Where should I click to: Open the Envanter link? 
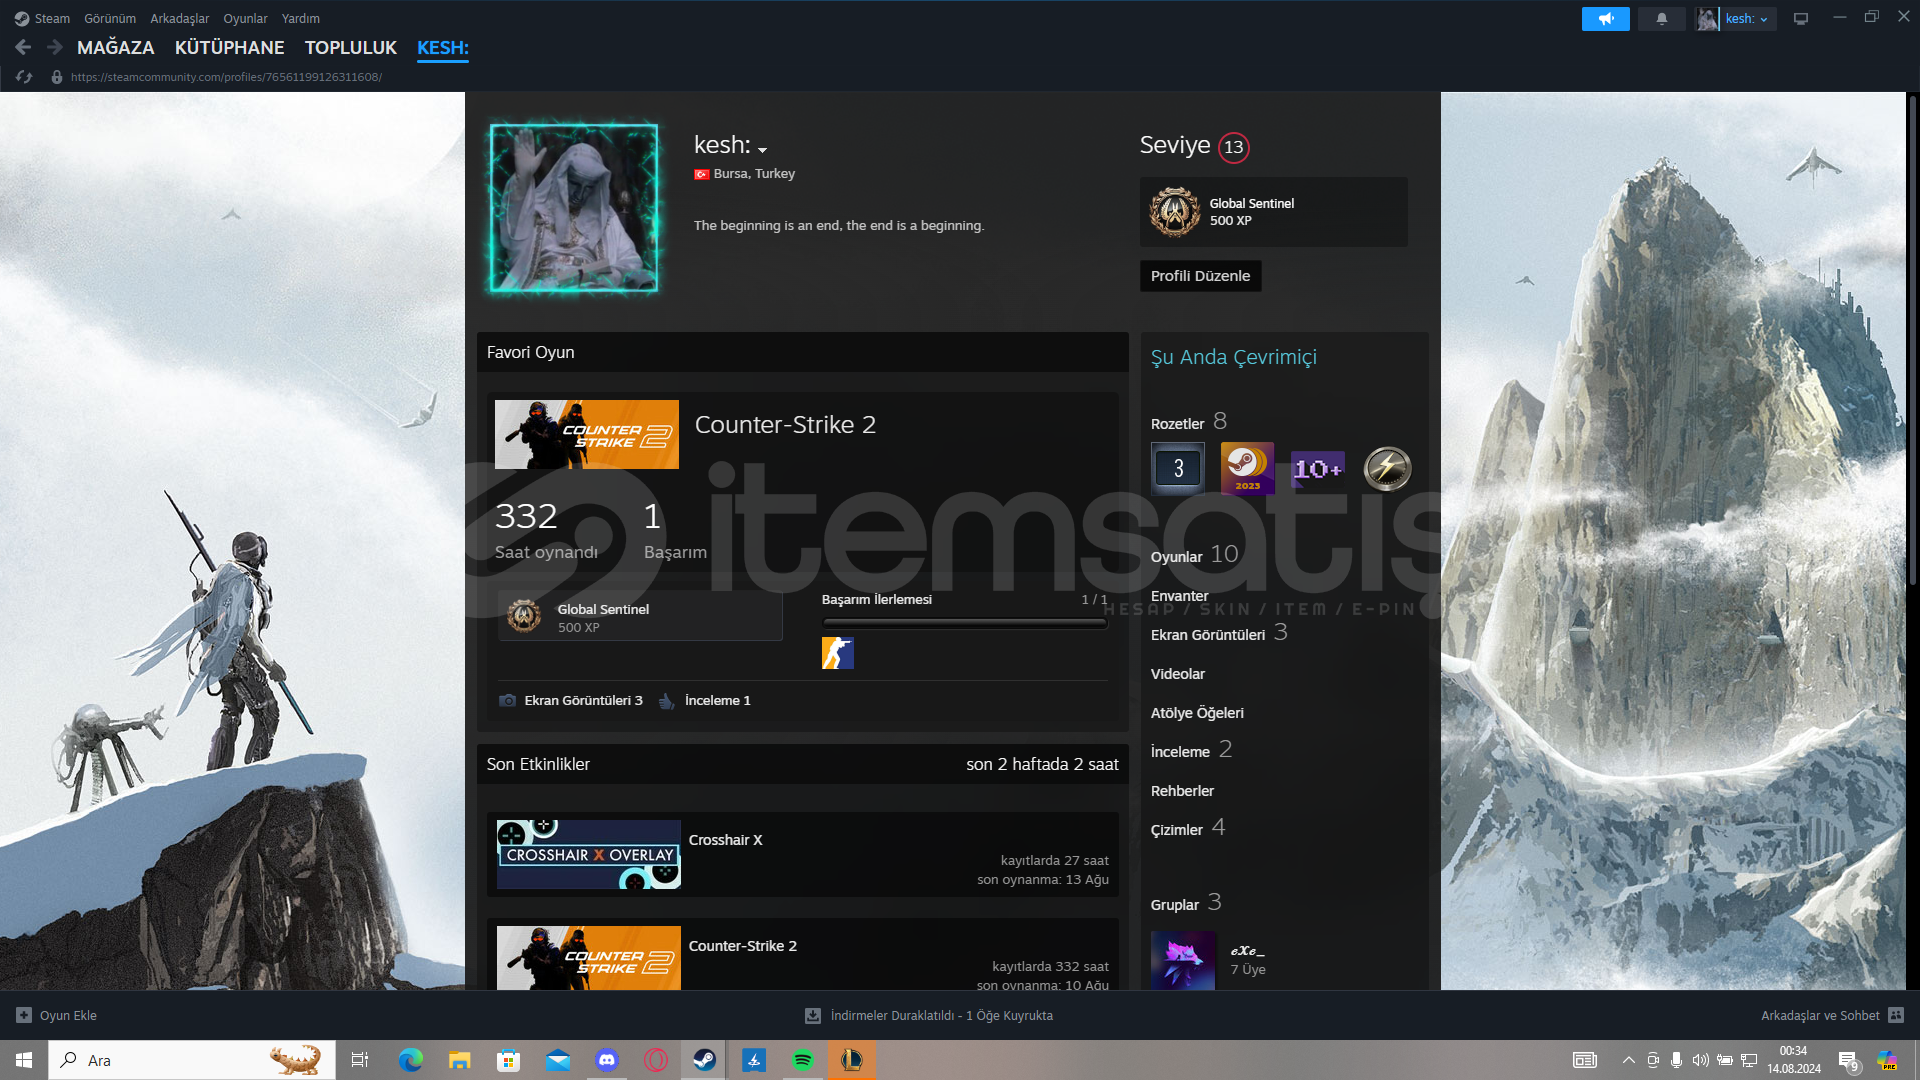(1179, 596)
